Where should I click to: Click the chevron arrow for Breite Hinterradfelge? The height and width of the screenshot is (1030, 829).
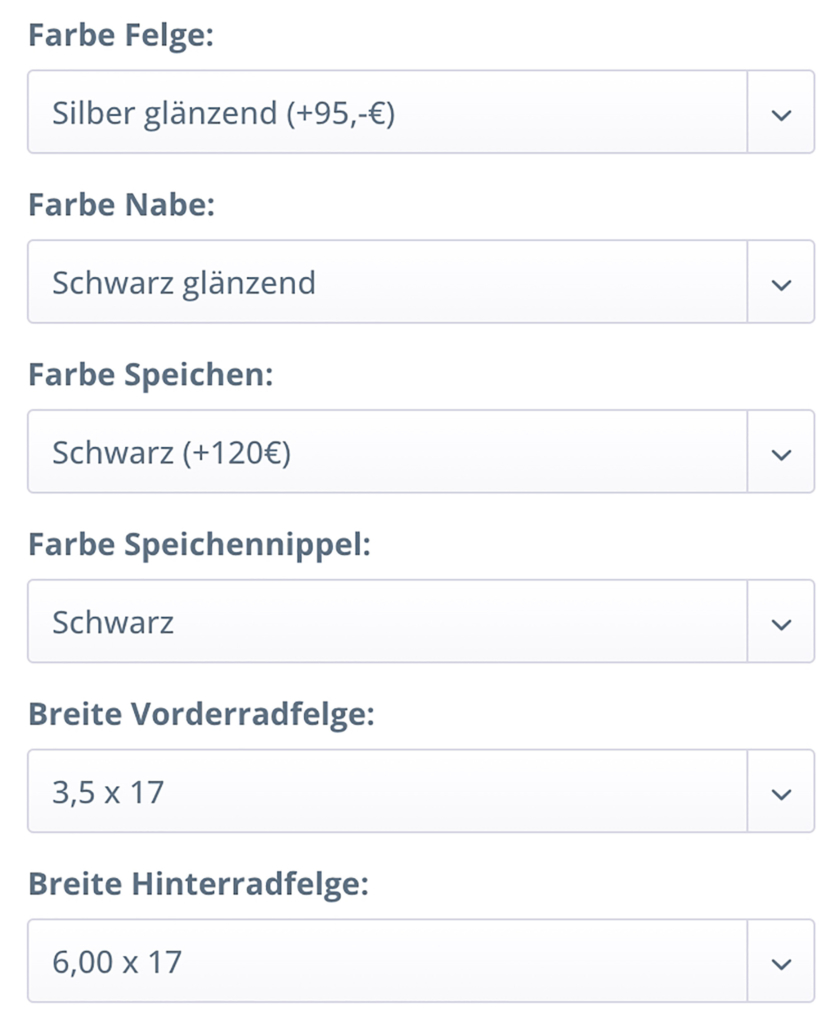781,963
